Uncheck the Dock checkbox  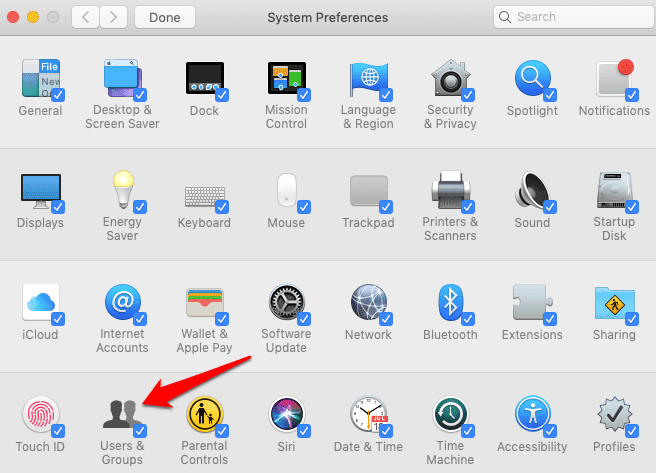tap(222, 95)
